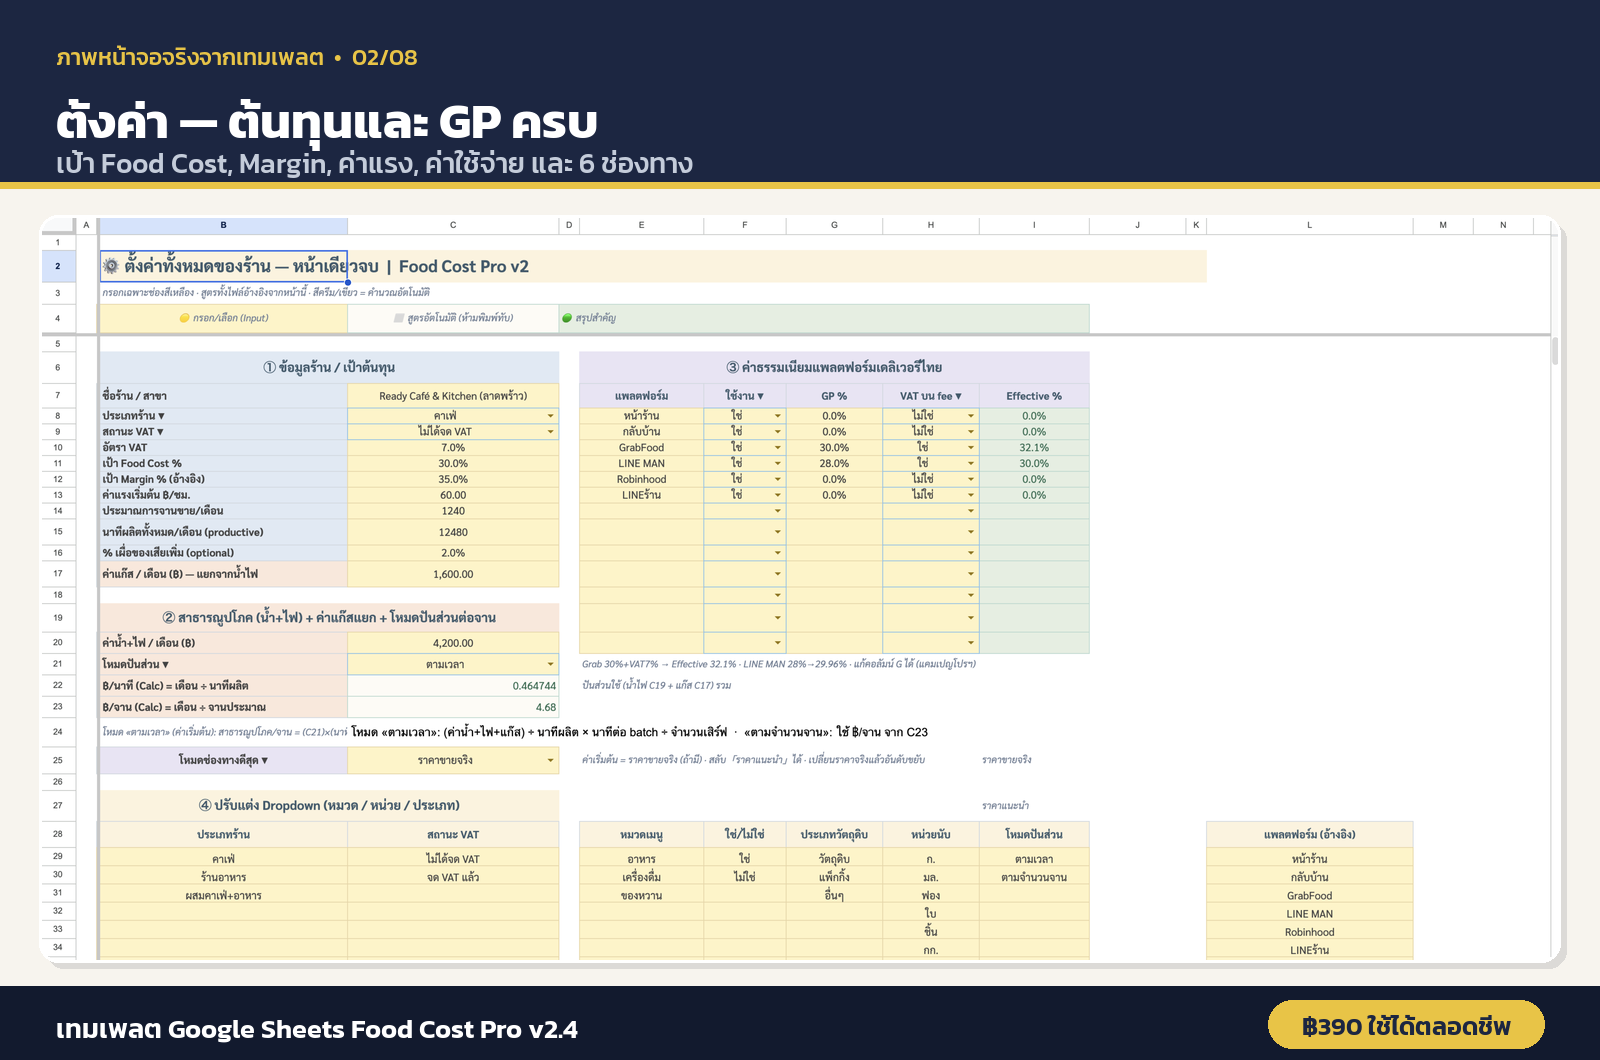The height and width of the screenshot is (1060, 1600).
Task: Open the หน้าร้าน VAT บน fee dropdown arrow
Action: pyautogui.click(x=971, y=416)
